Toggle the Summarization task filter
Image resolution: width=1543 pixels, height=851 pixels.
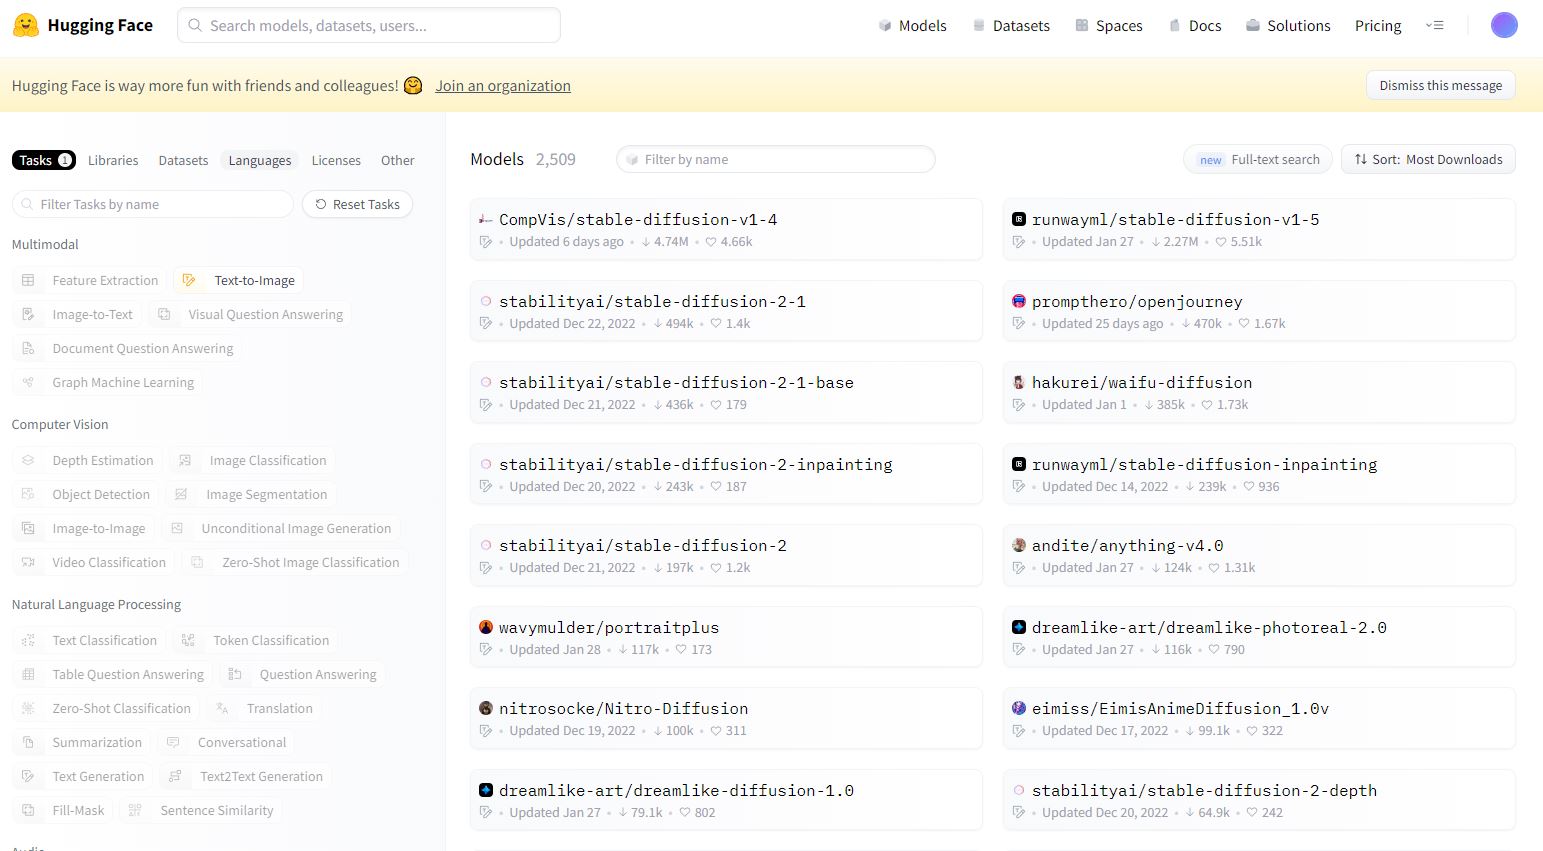82,742
